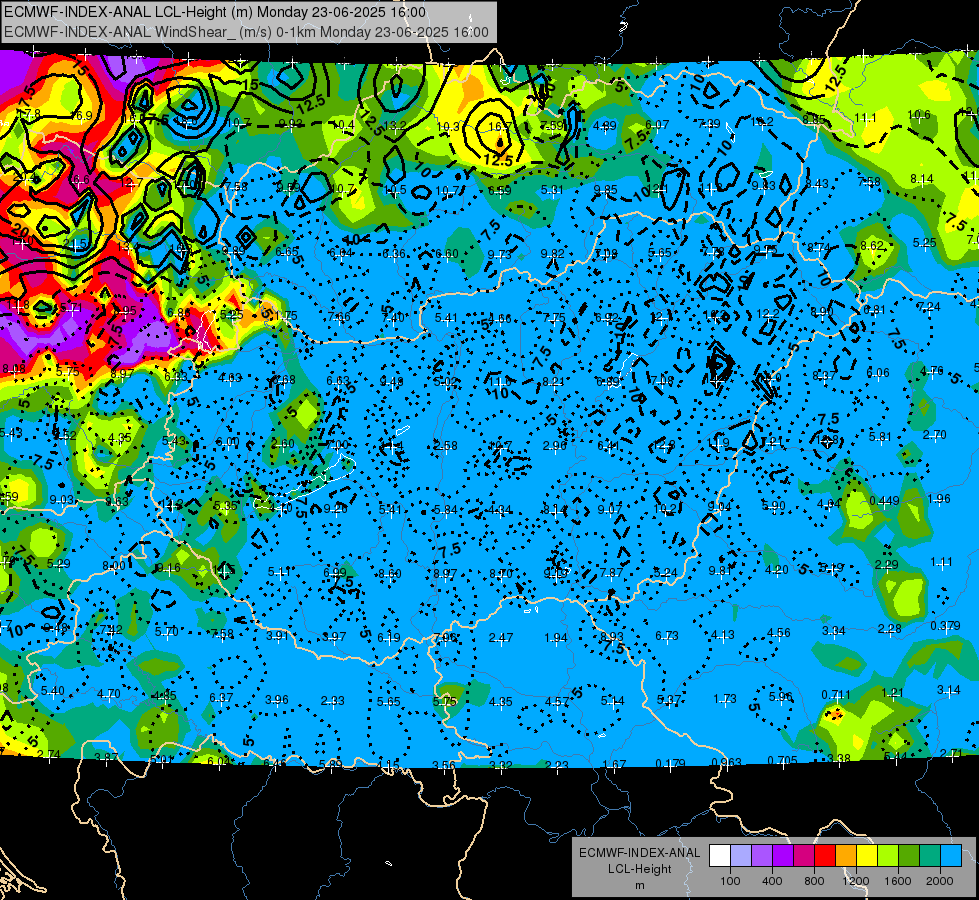
Task: Click the grid point value '2.47'
Action: (x=501, y=637)
